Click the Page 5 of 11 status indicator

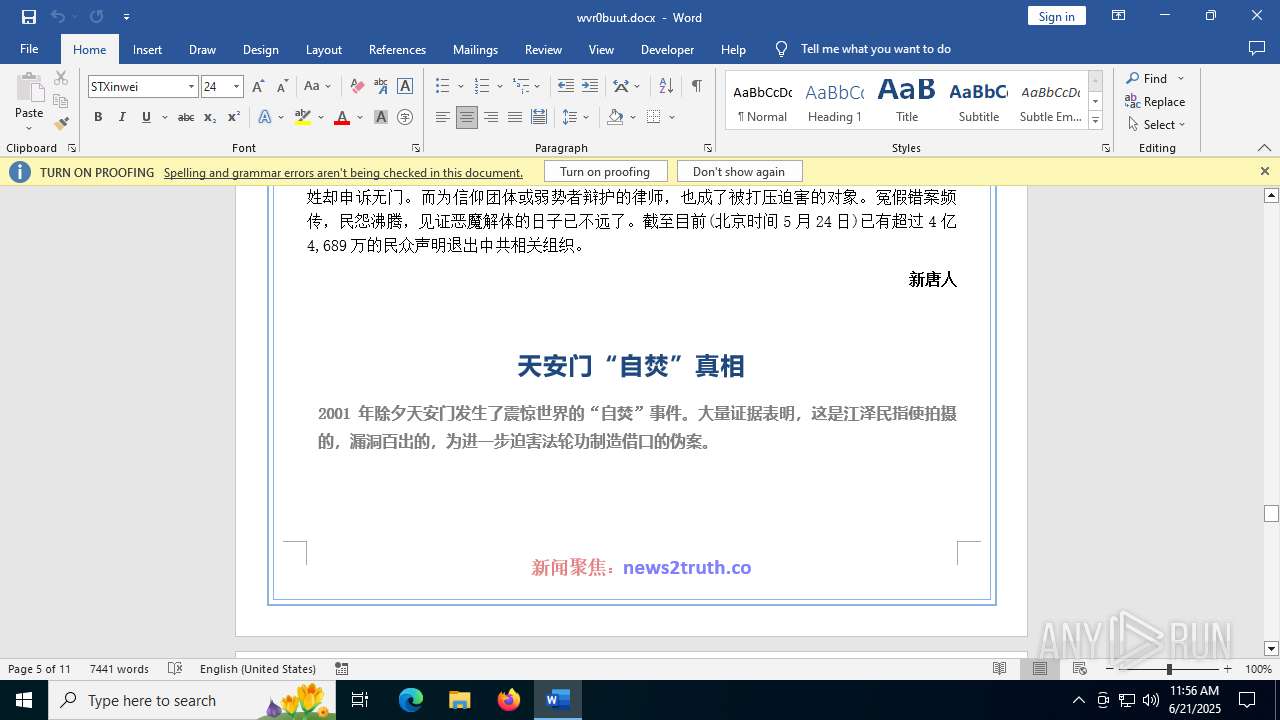point(39,669)
